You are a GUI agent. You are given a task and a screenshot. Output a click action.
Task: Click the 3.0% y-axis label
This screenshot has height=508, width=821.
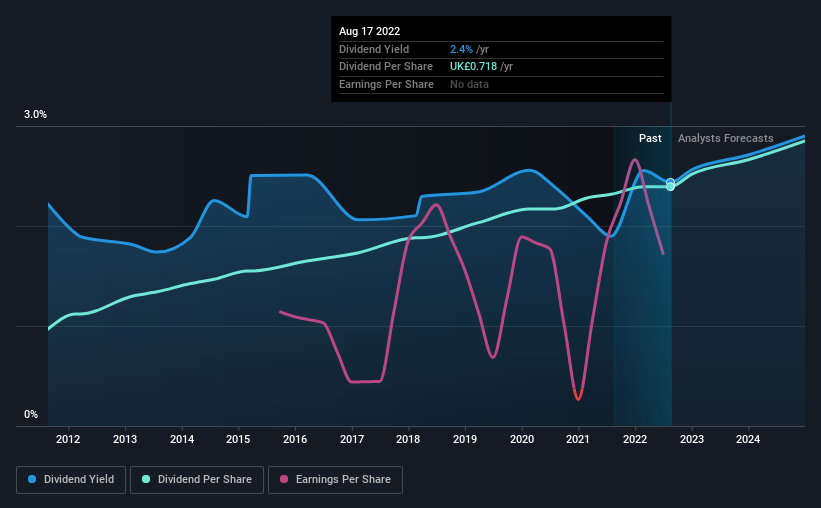click(x=35, y=115)
